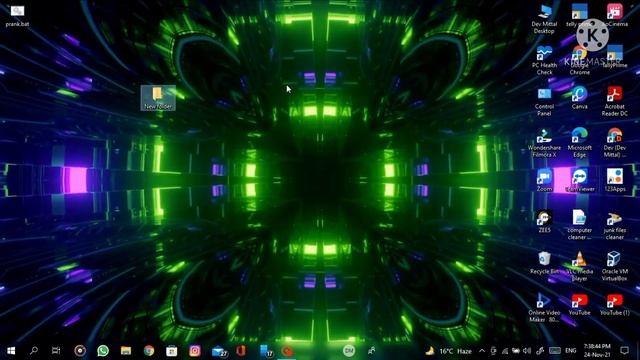Open Microsoft Edge desktop shortcut
The width and height of the screenshot is (640, 360).
(x=580, y=143)
